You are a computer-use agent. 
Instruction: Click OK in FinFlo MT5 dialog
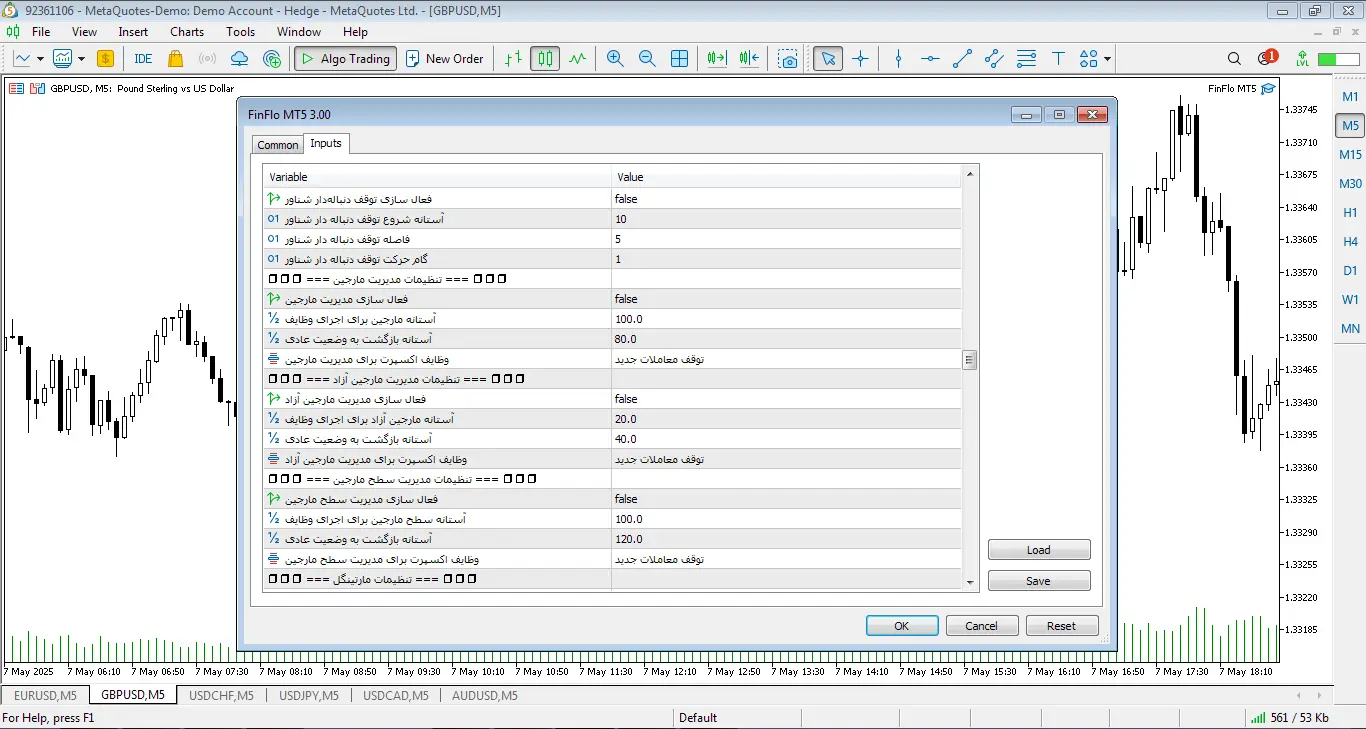pos(902,626)
